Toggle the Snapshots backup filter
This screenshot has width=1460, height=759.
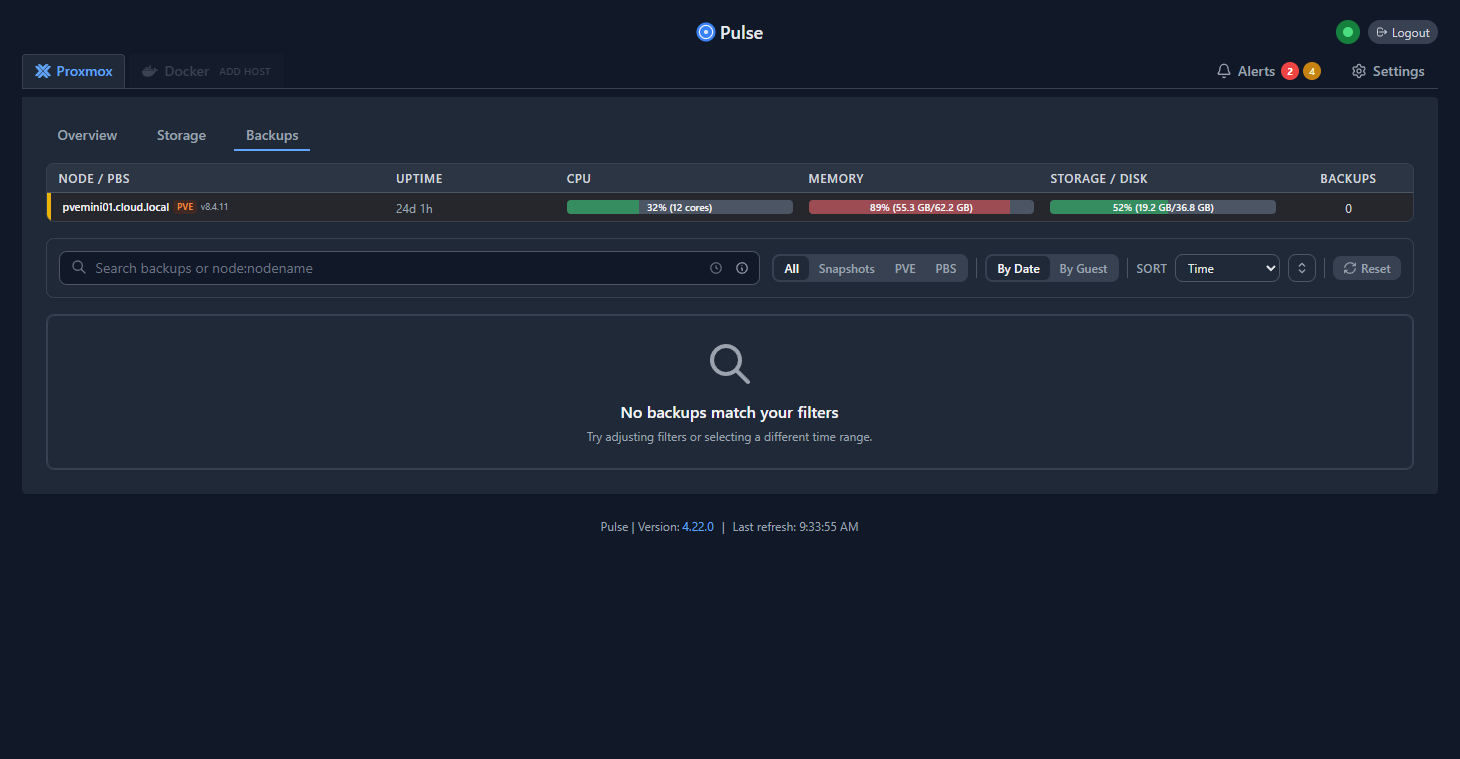point(846,268)
